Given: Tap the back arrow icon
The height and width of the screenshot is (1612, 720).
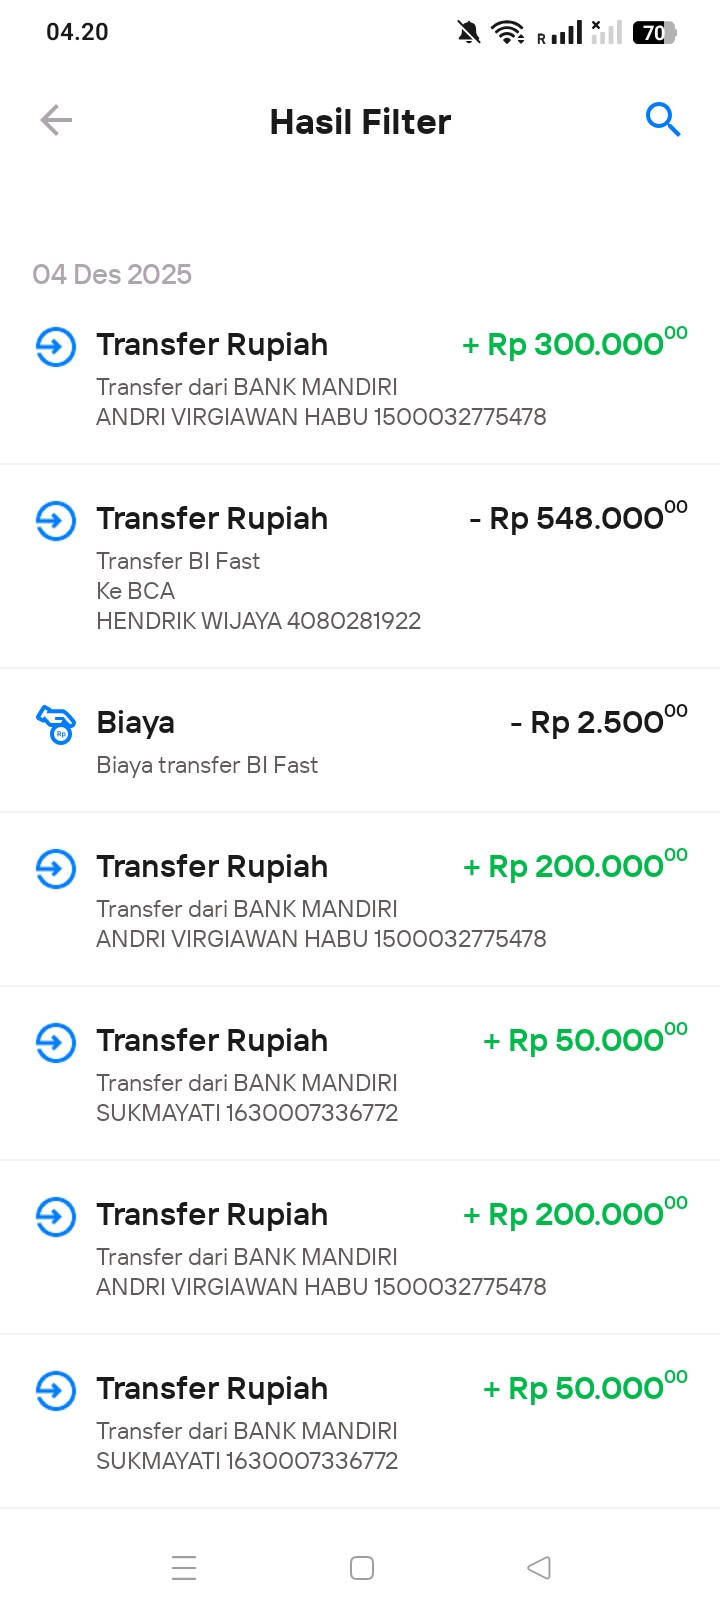Looking at the screenshot, I should tap(56, 121).
